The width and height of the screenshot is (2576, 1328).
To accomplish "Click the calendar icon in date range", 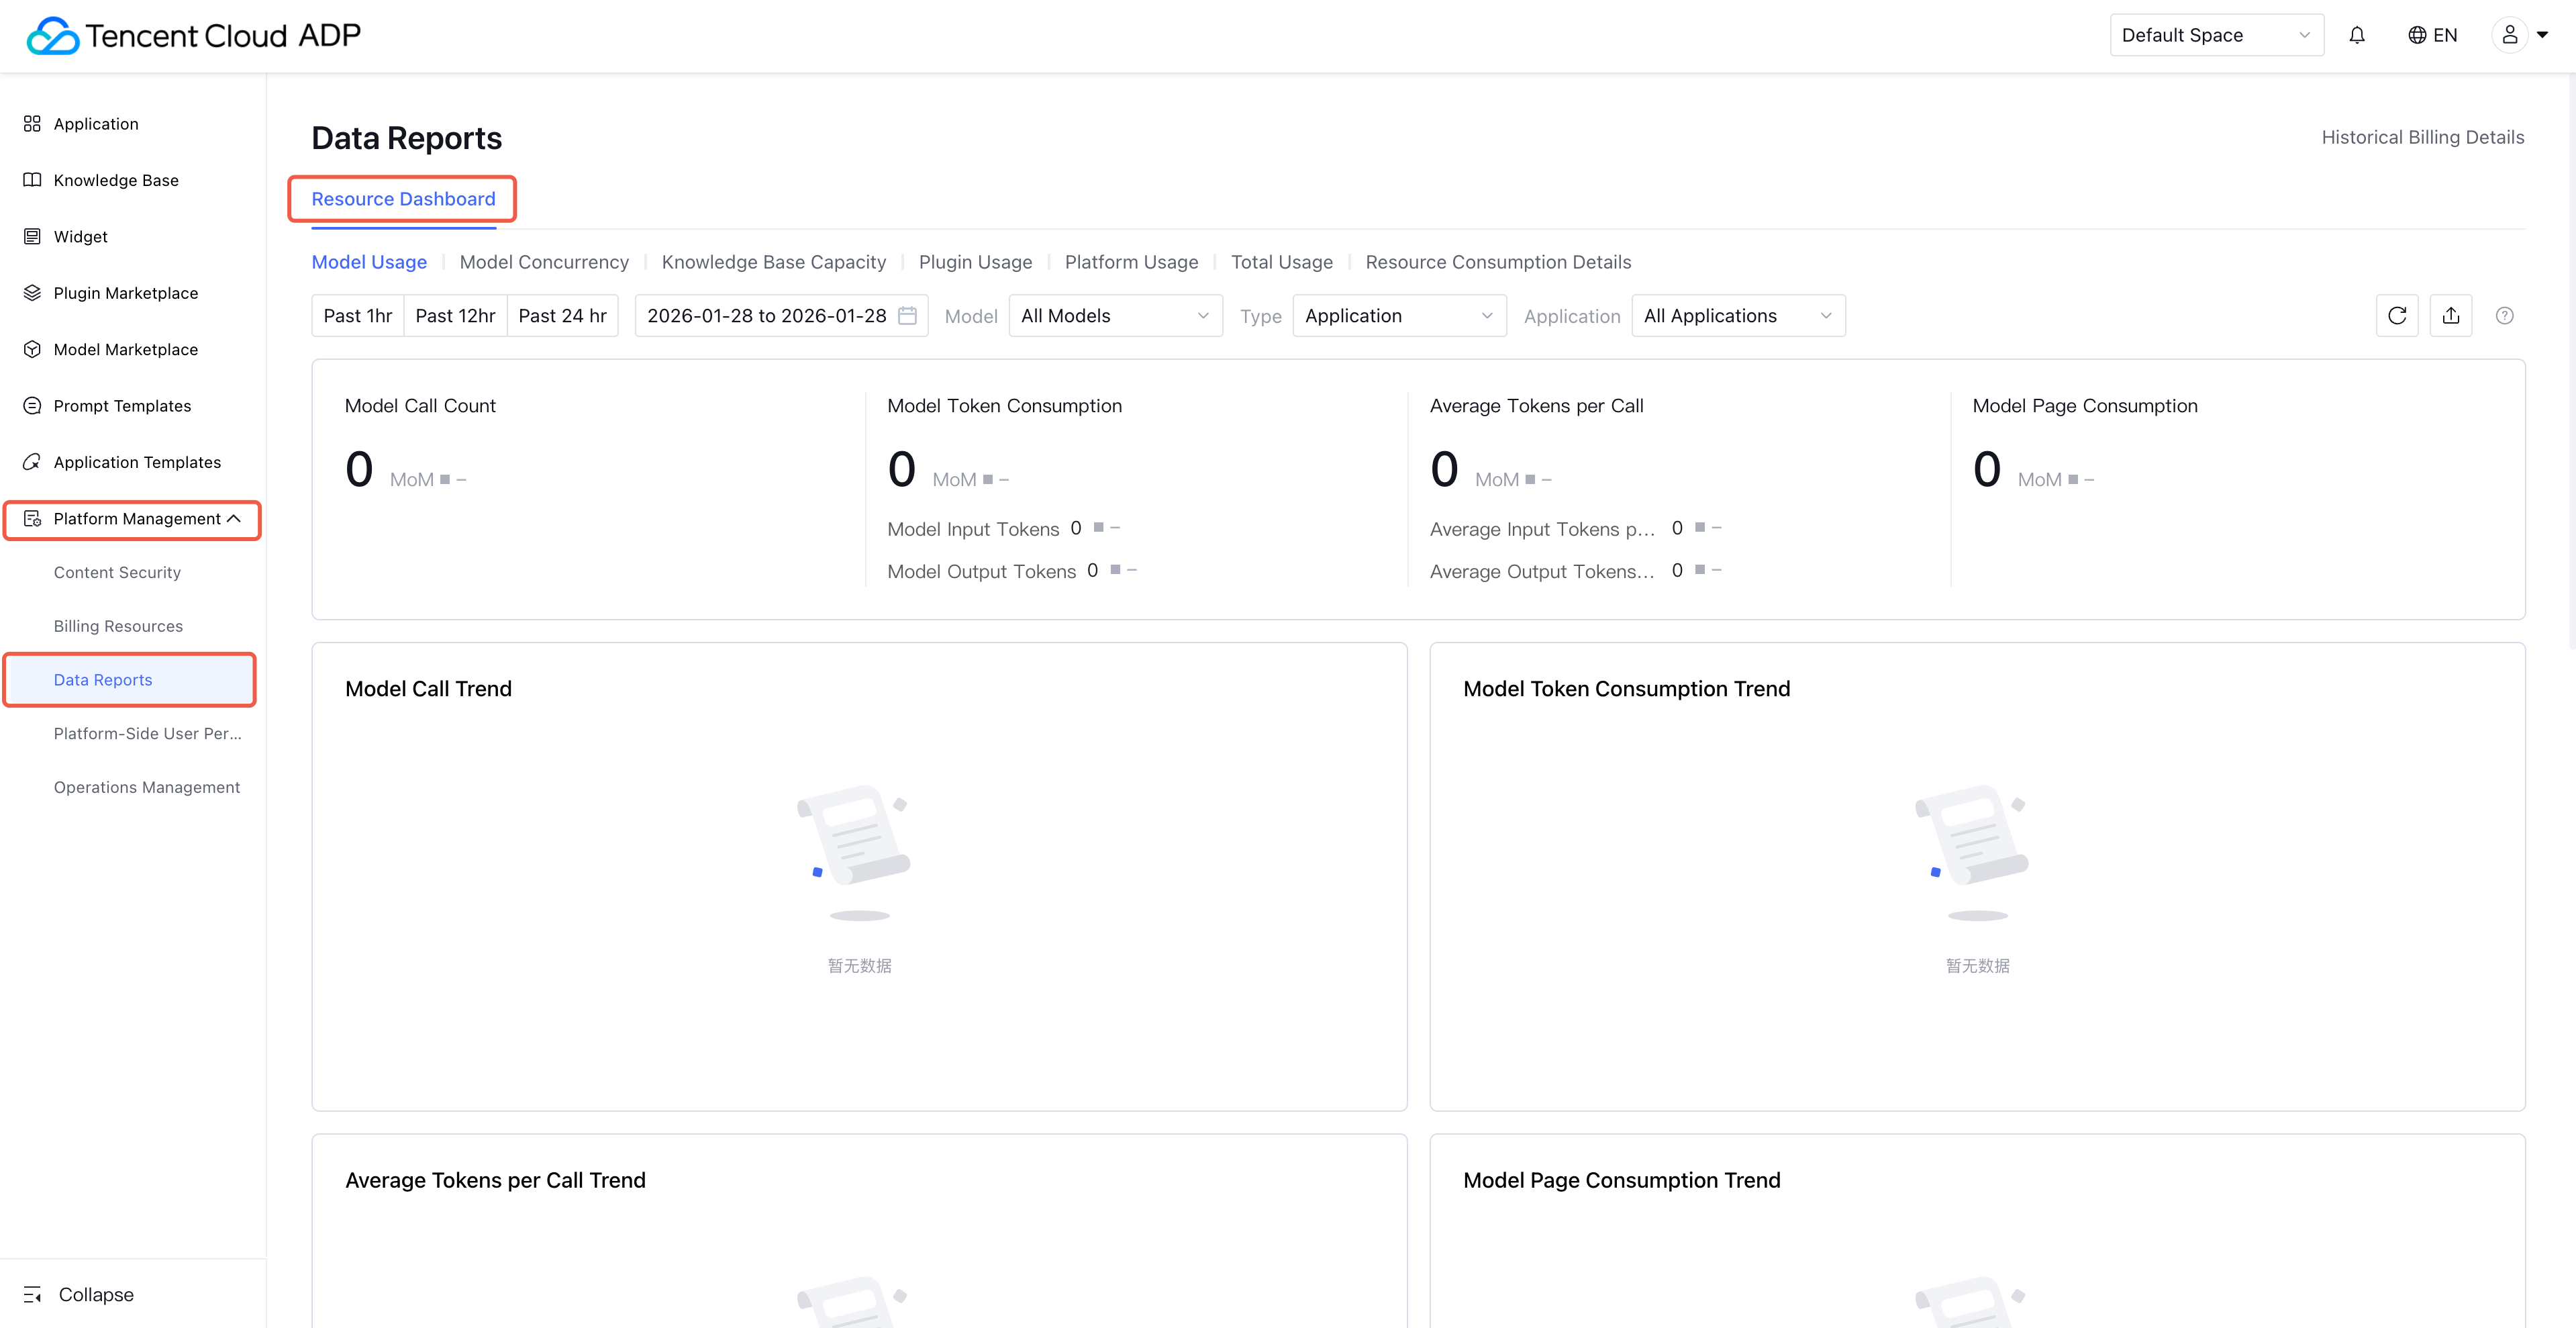I will [x=907, y=316].
